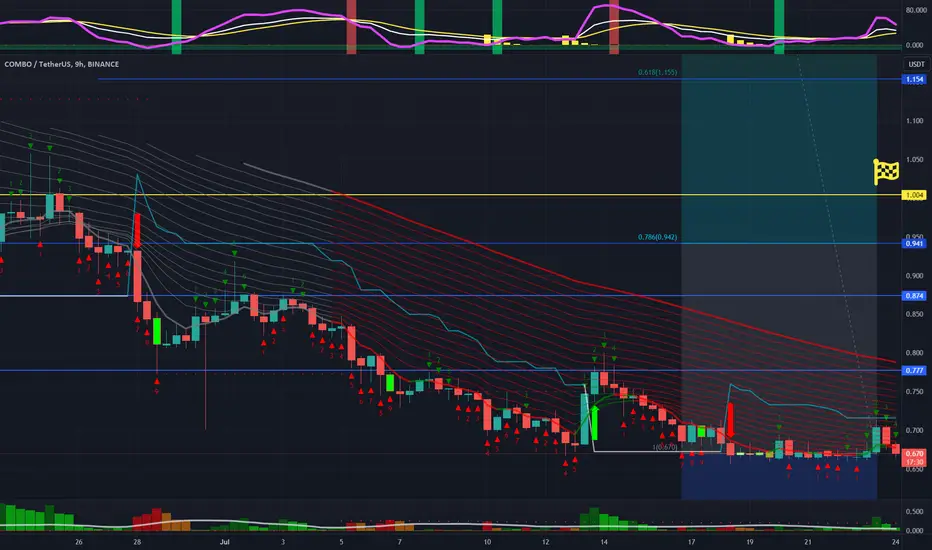Click the 0.618(1.155) Fibonacci level label
The image size is (932, 550).
(657, 73)
